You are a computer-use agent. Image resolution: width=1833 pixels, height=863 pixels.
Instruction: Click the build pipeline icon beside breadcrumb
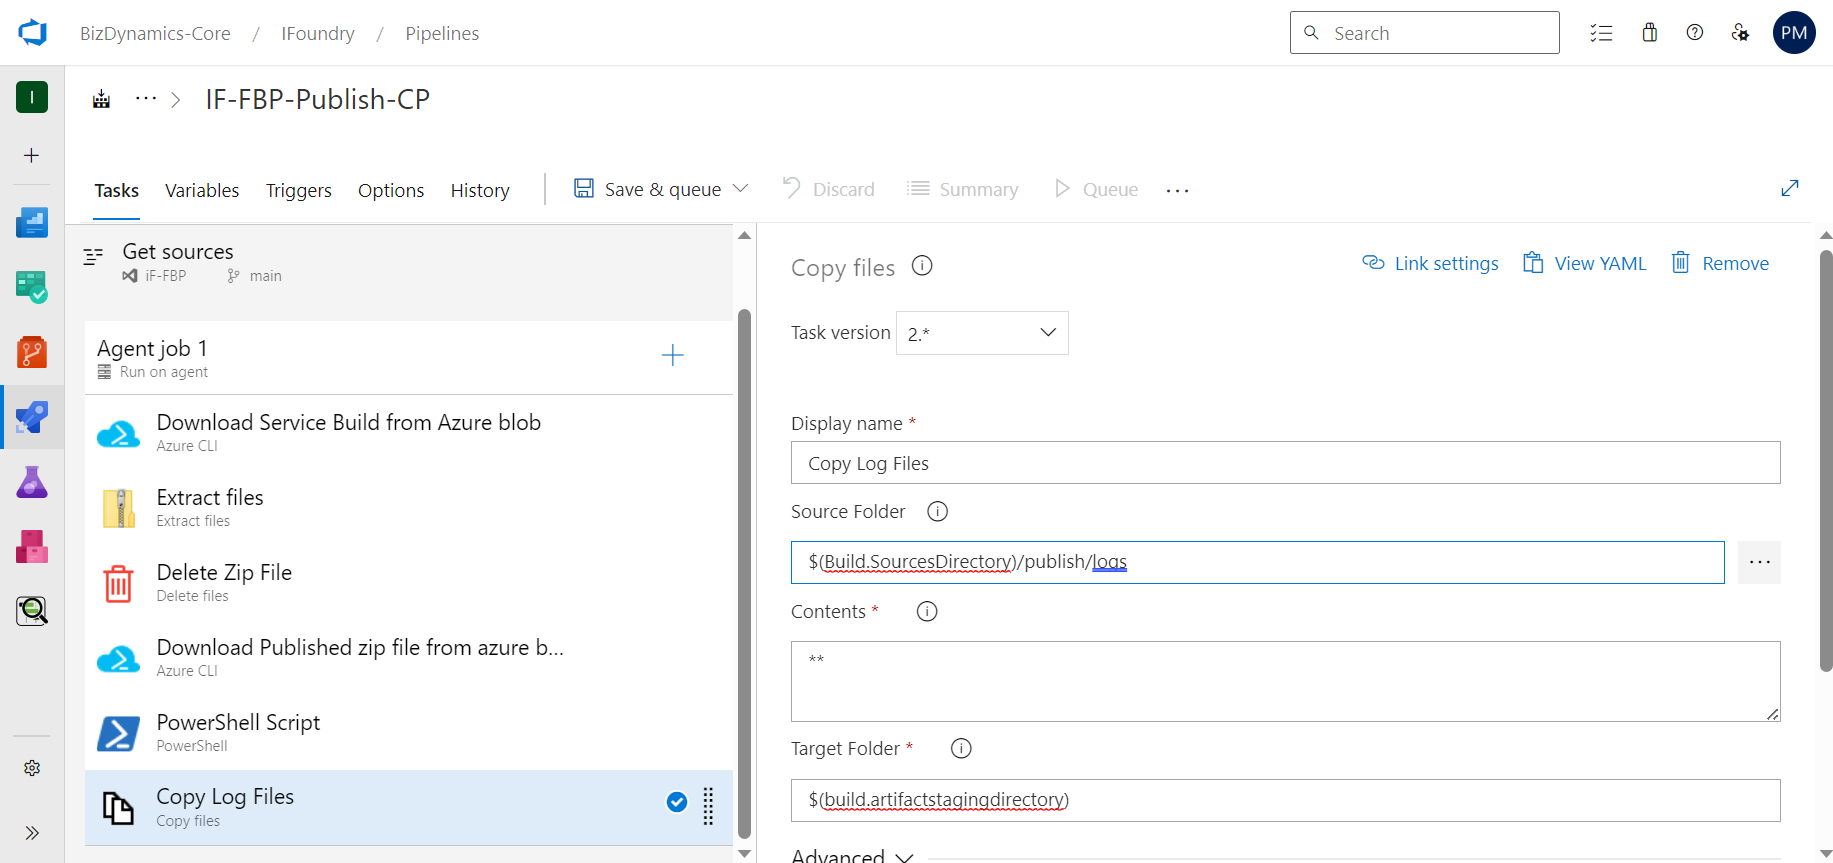click(x=101, y=99)
